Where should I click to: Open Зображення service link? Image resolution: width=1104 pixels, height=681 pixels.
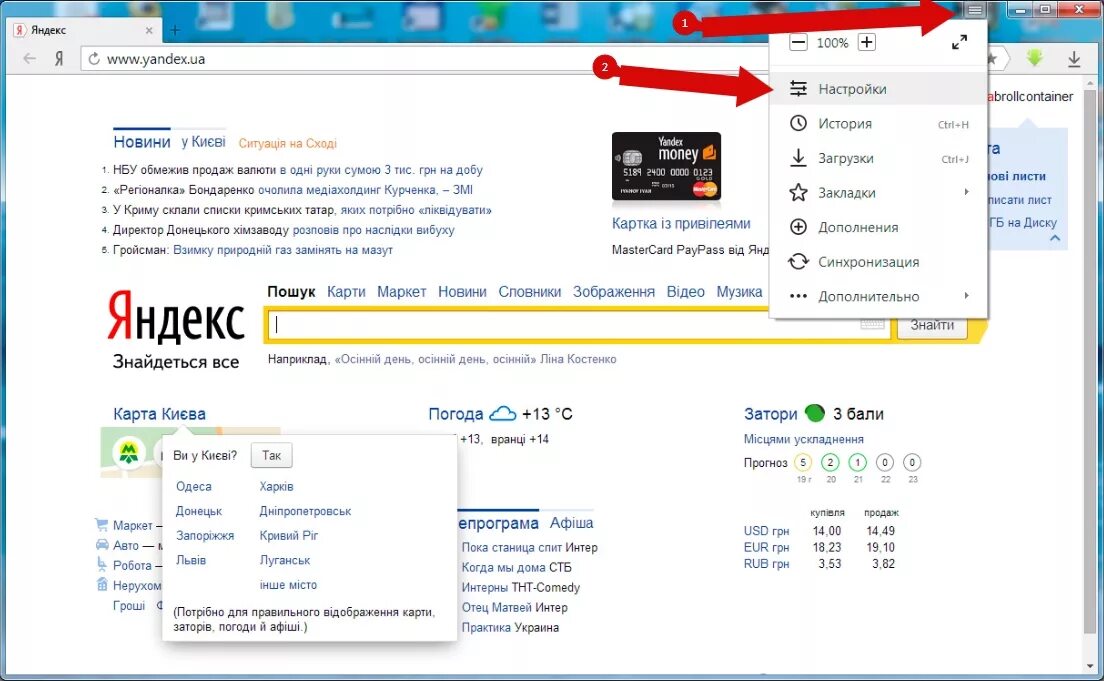coord(613,292)
